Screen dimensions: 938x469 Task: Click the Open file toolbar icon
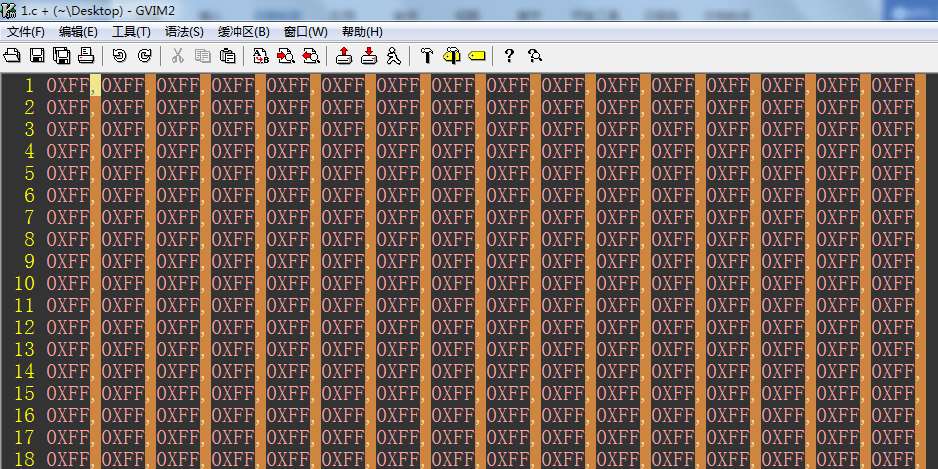pos(12,56)
